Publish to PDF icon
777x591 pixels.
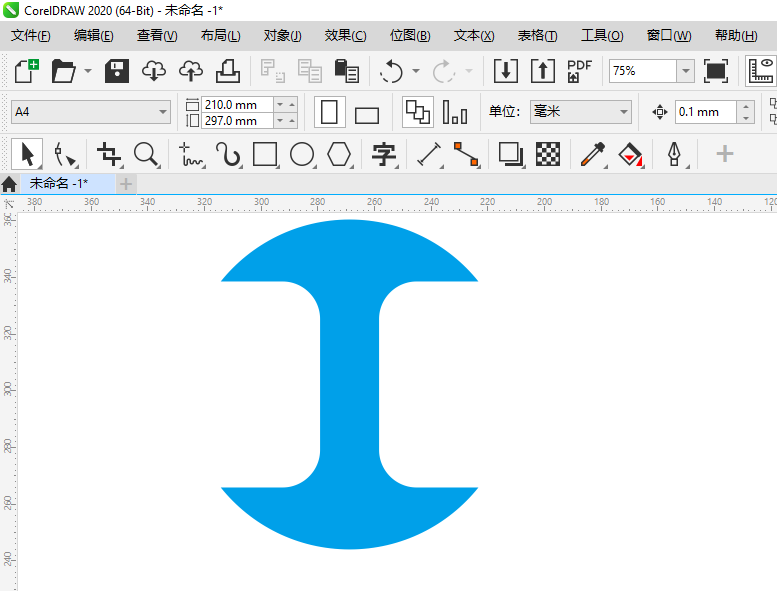(579, 71)
